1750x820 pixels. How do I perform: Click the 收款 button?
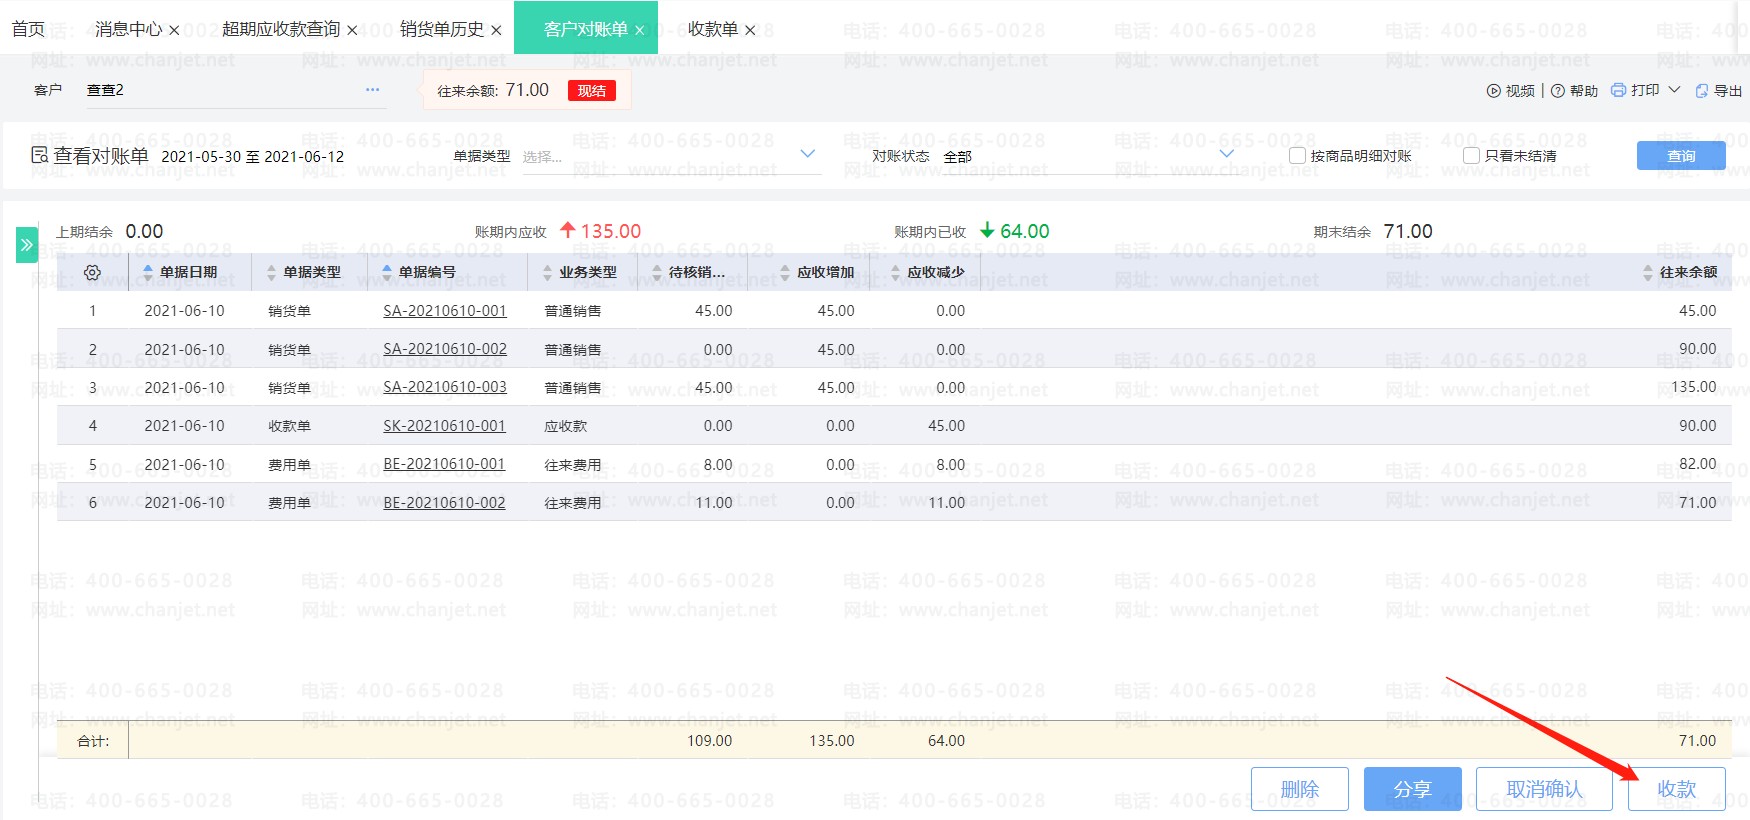click(x=1676, y=789)
